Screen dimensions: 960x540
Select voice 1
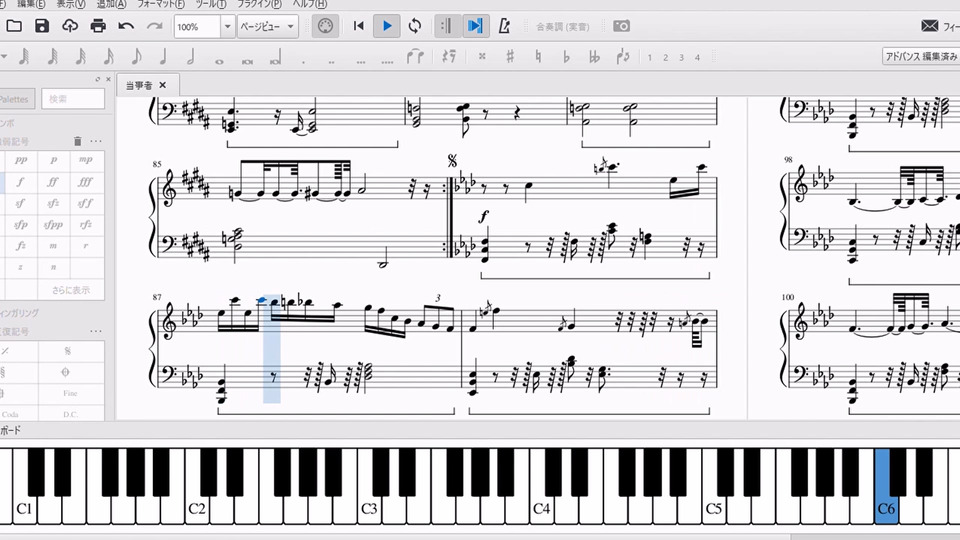pyautogui.click(x=650, y=57)
